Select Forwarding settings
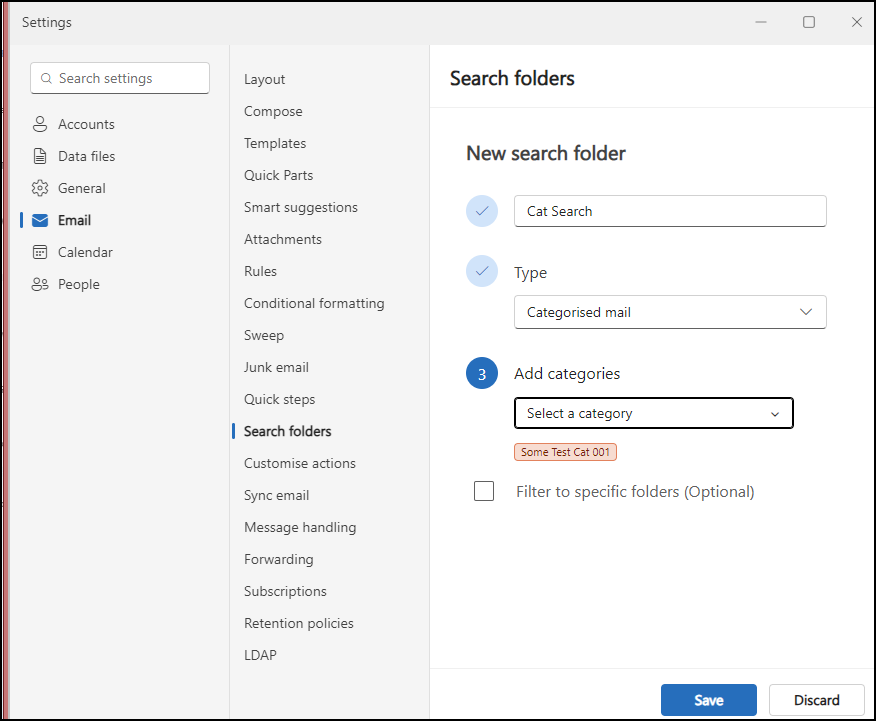 [278, 560]
